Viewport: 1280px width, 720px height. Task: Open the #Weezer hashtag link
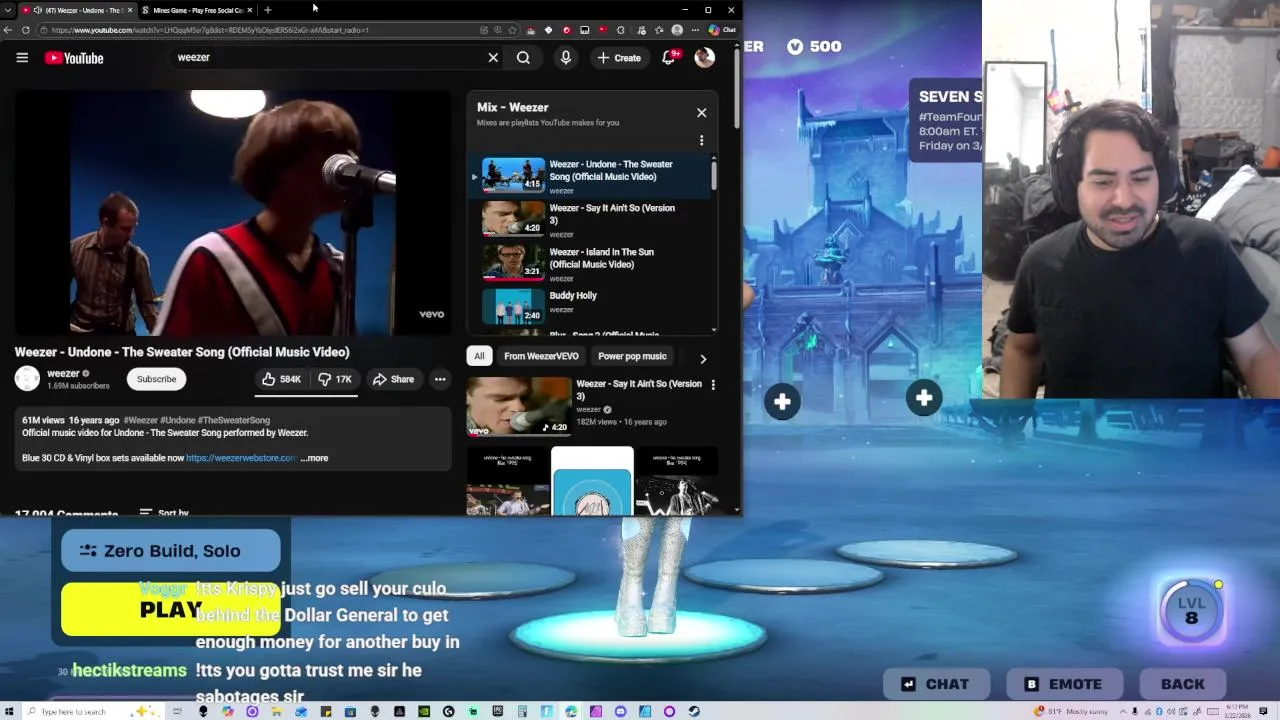click(140, 420)
